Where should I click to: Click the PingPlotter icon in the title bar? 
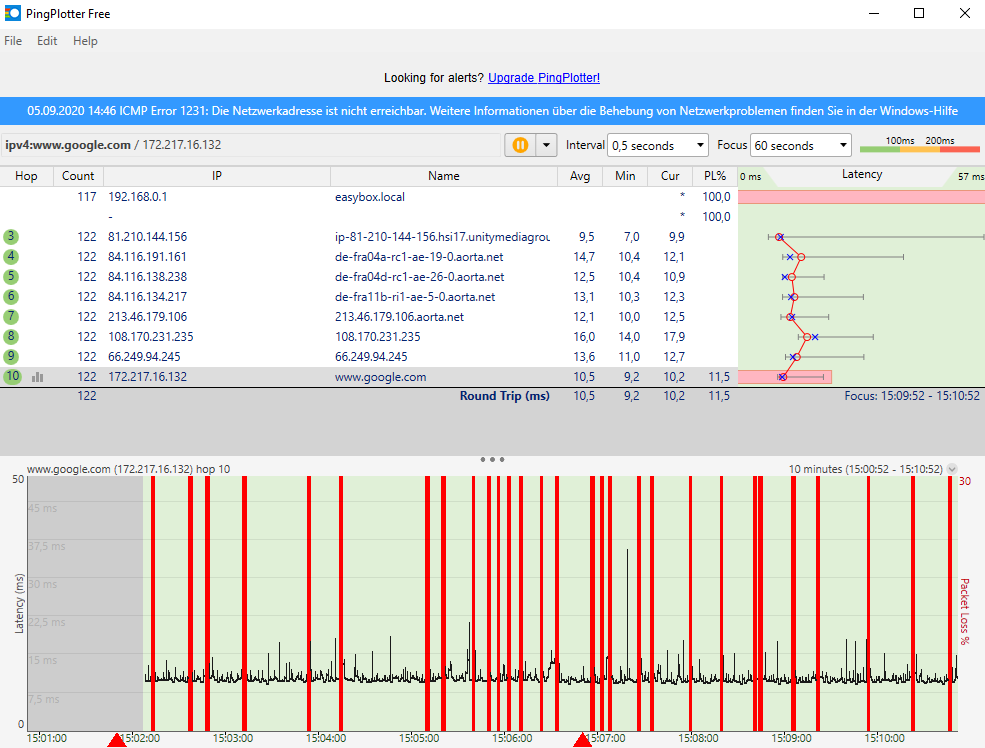(14, 13)
